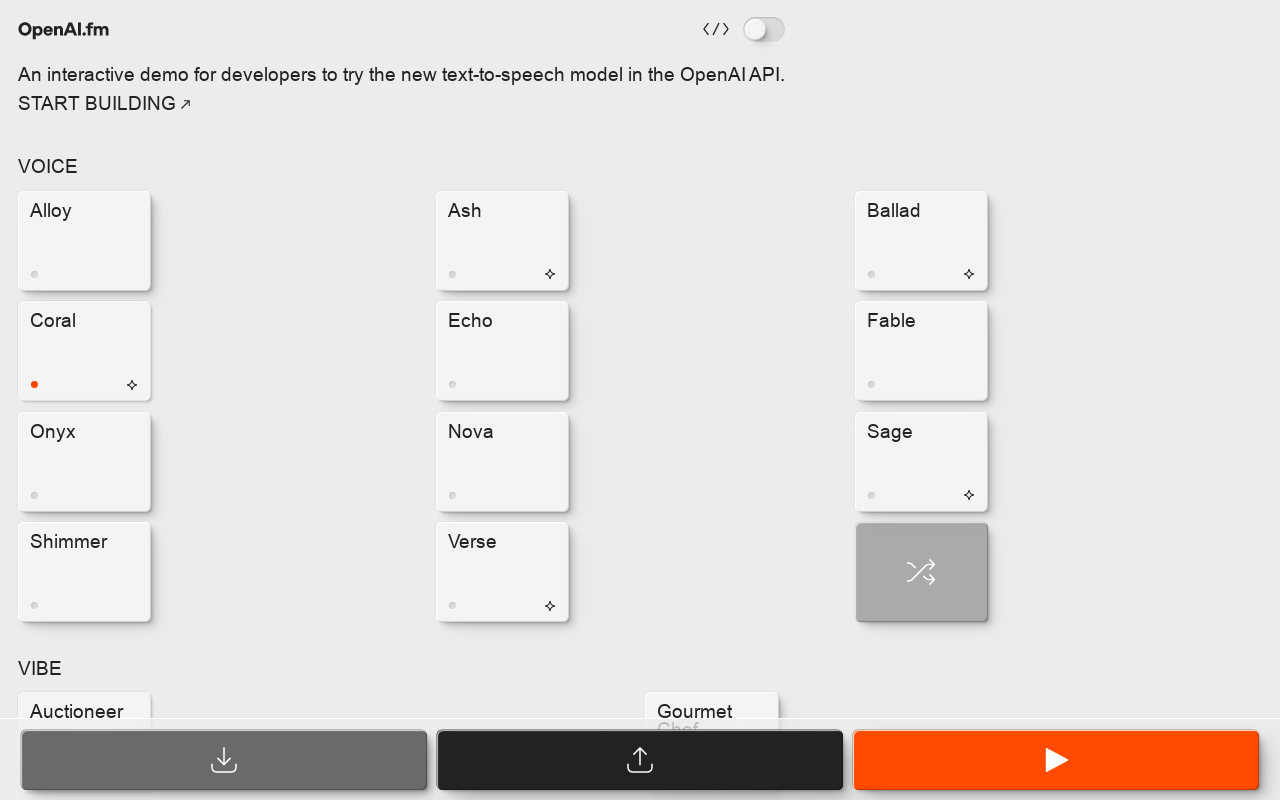Share the current configuration

(x=640, y=760)
